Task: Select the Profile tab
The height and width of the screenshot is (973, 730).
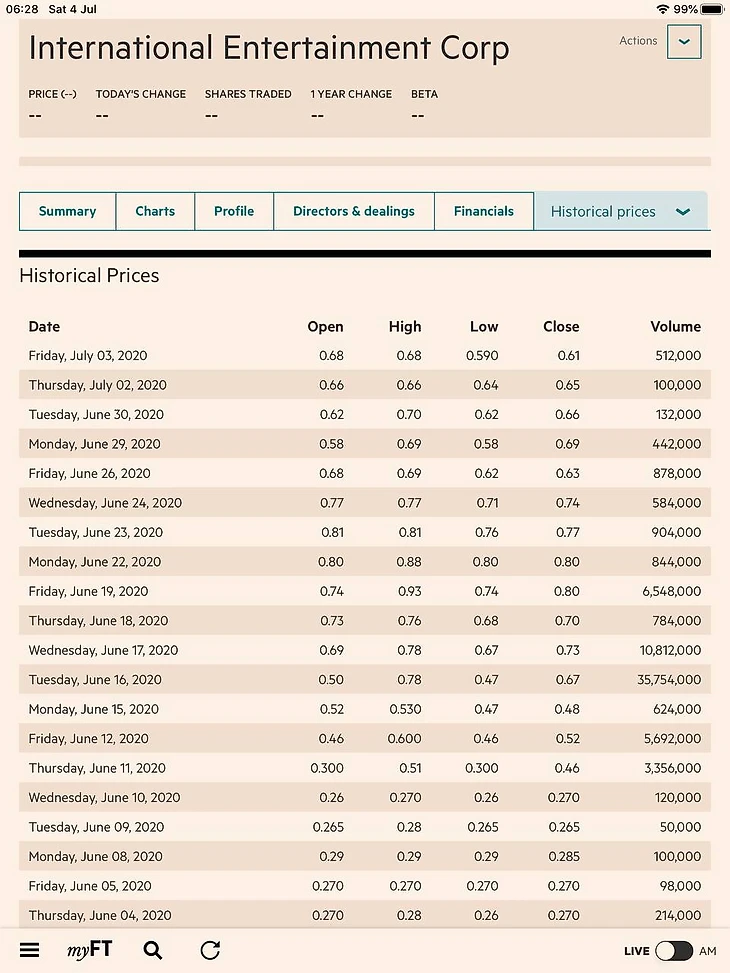Action: (234, 211)
